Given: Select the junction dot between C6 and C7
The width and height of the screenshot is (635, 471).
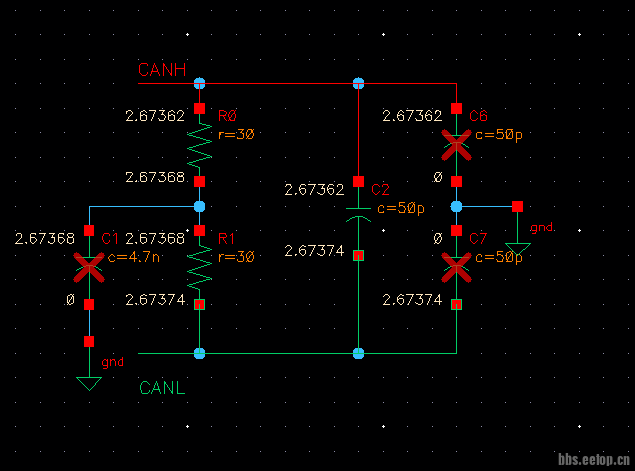Looking at the screenshot, I should pos(456,207).
